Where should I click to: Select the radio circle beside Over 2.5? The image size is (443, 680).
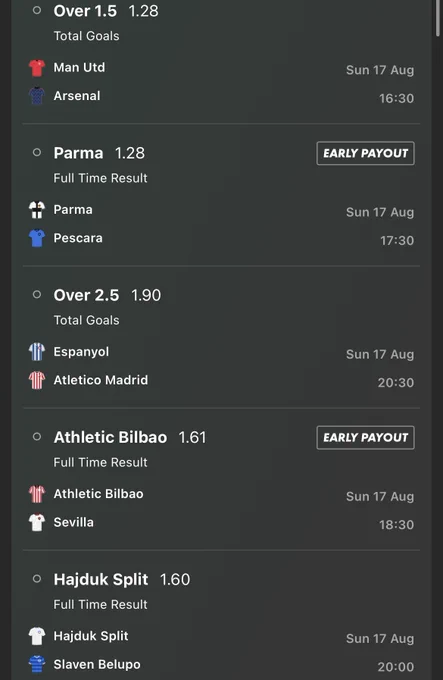(37, 295)
